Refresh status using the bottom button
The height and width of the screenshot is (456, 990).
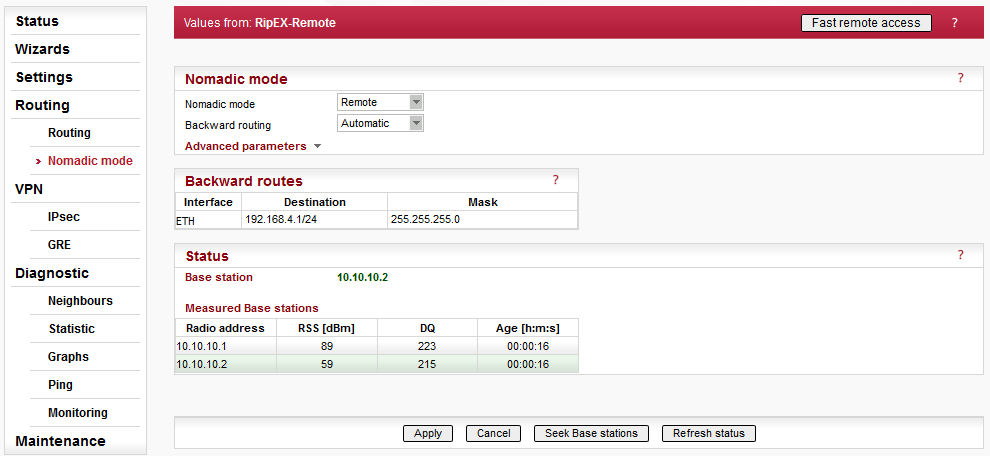(708, 433)
